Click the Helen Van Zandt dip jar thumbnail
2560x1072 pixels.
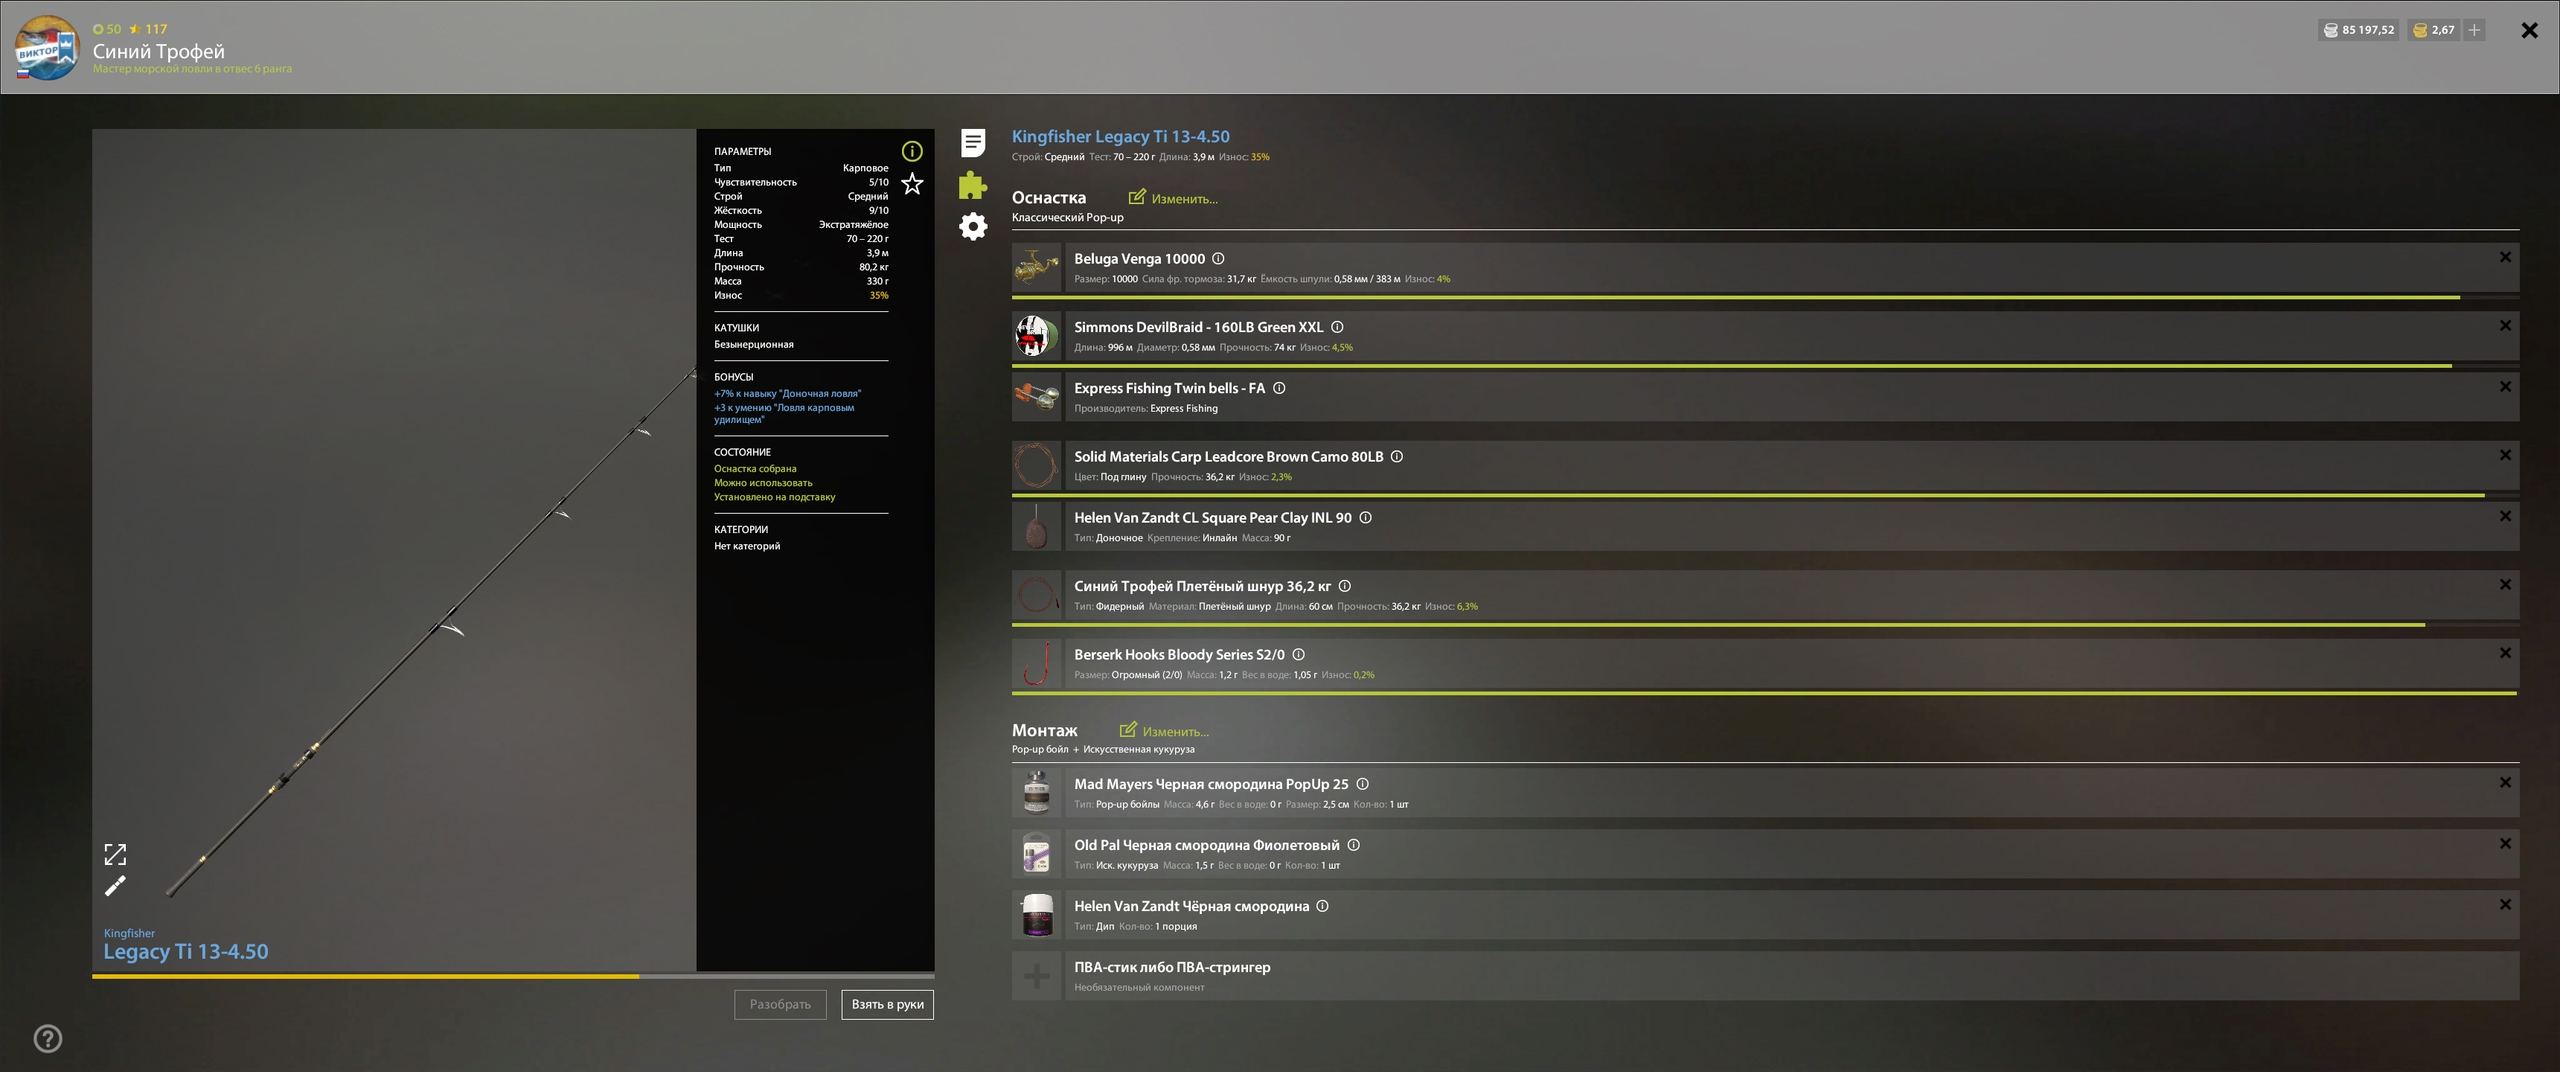pos(1036,915)
